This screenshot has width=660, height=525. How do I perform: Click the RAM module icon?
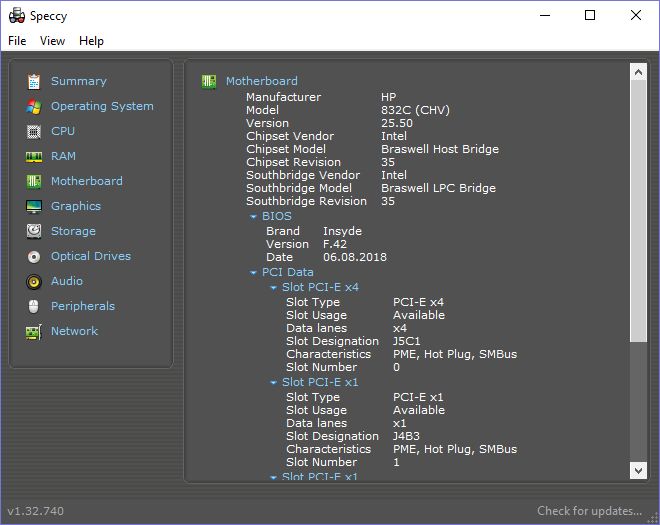34,157
